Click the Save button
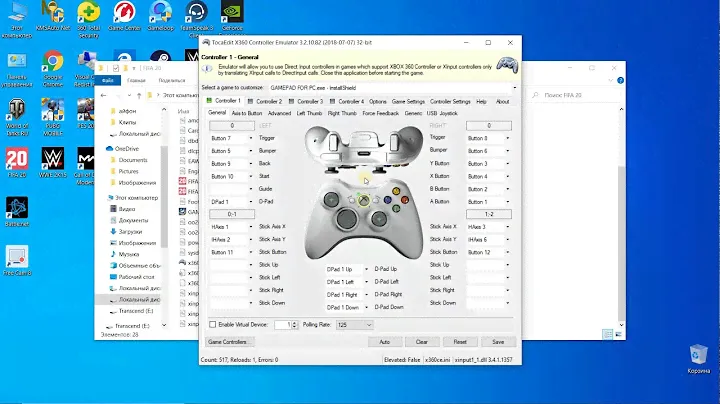 495,342
